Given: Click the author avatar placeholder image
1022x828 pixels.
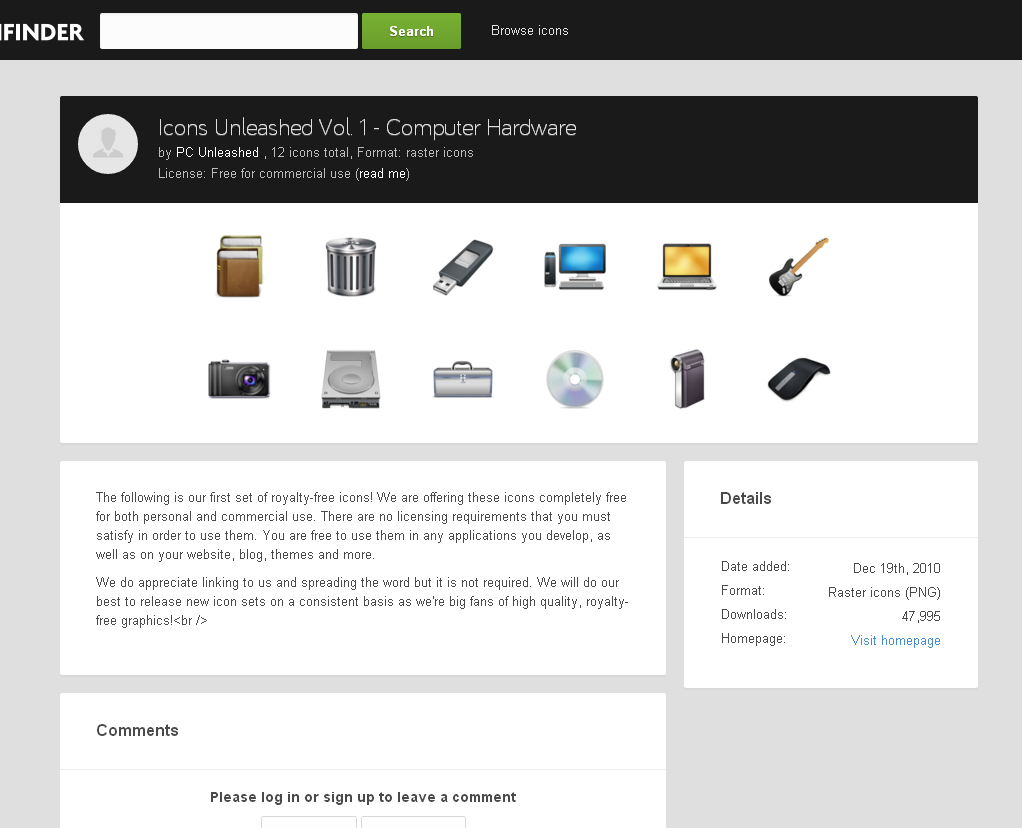Looking at the screenshot, I should click(108, 144).
